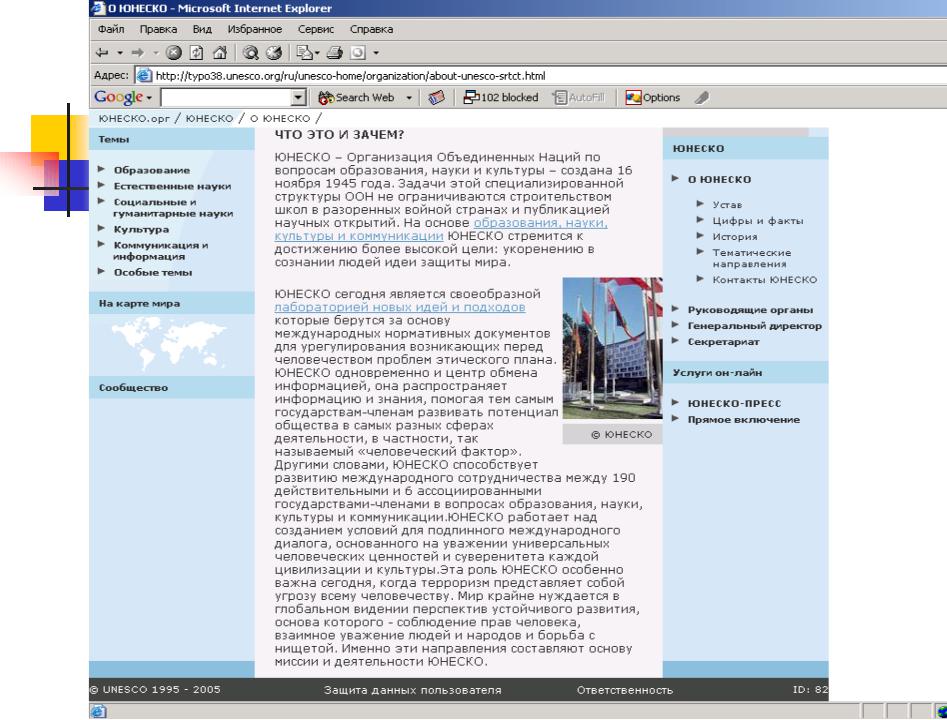Click the 102 blocked popup button

coord(501,97)
